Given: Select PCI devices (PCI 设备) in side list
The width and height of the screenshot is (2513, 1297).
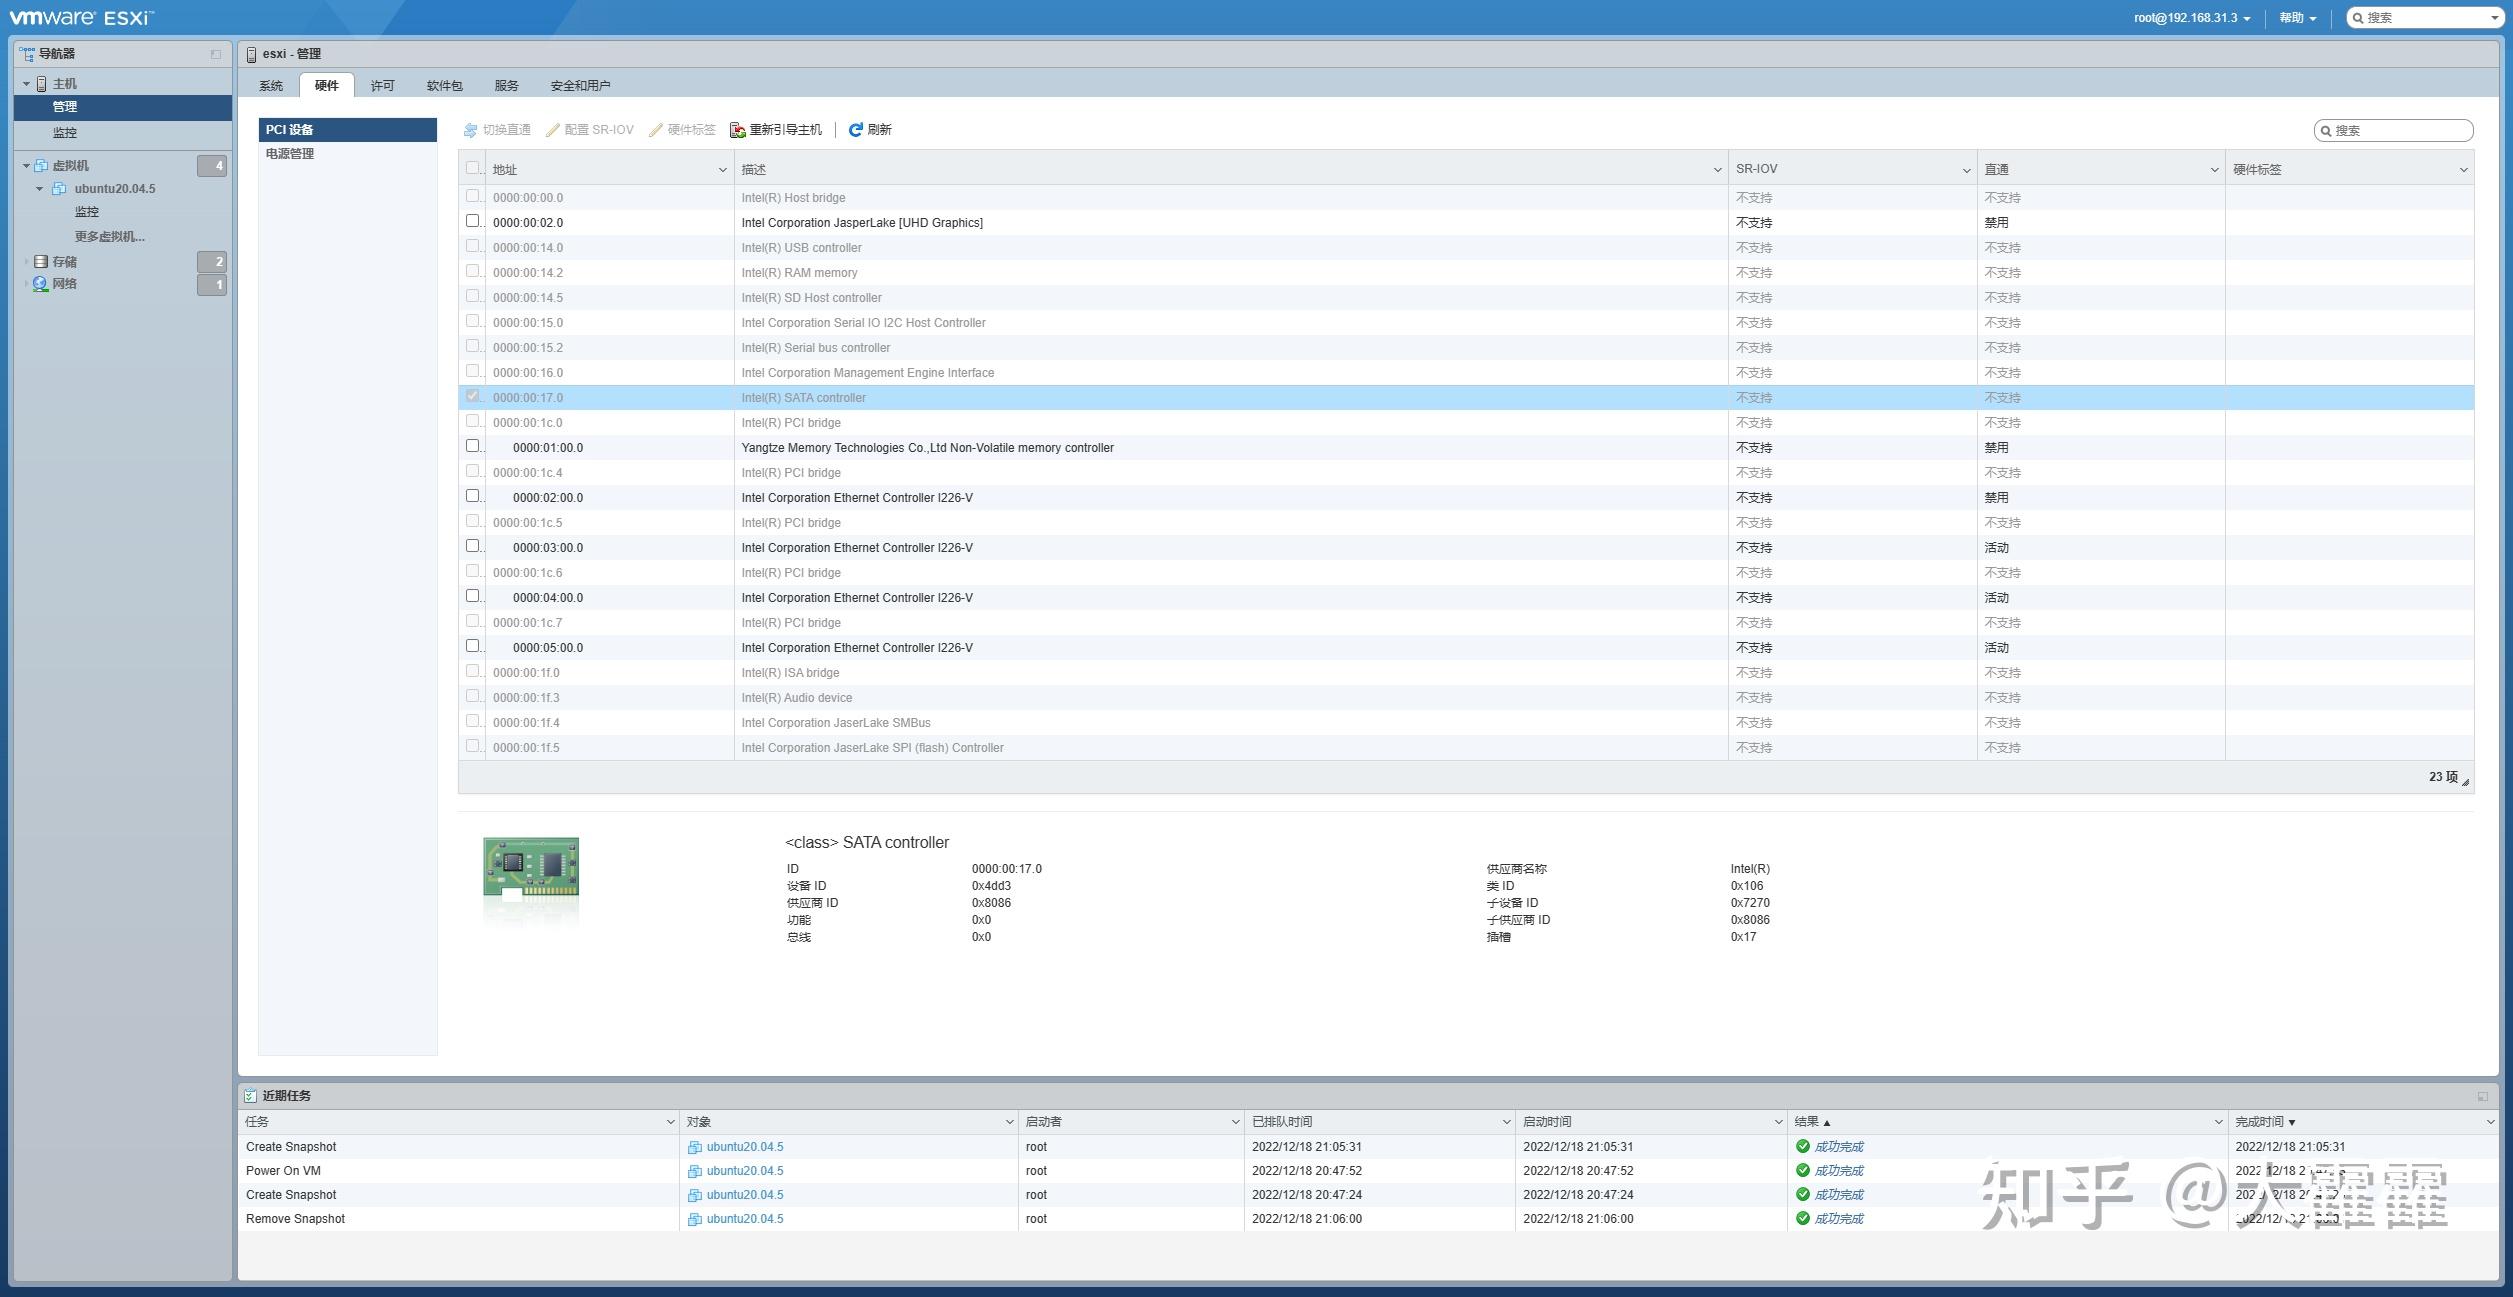Looking at the screenshot, I should [x=347, y=130].
